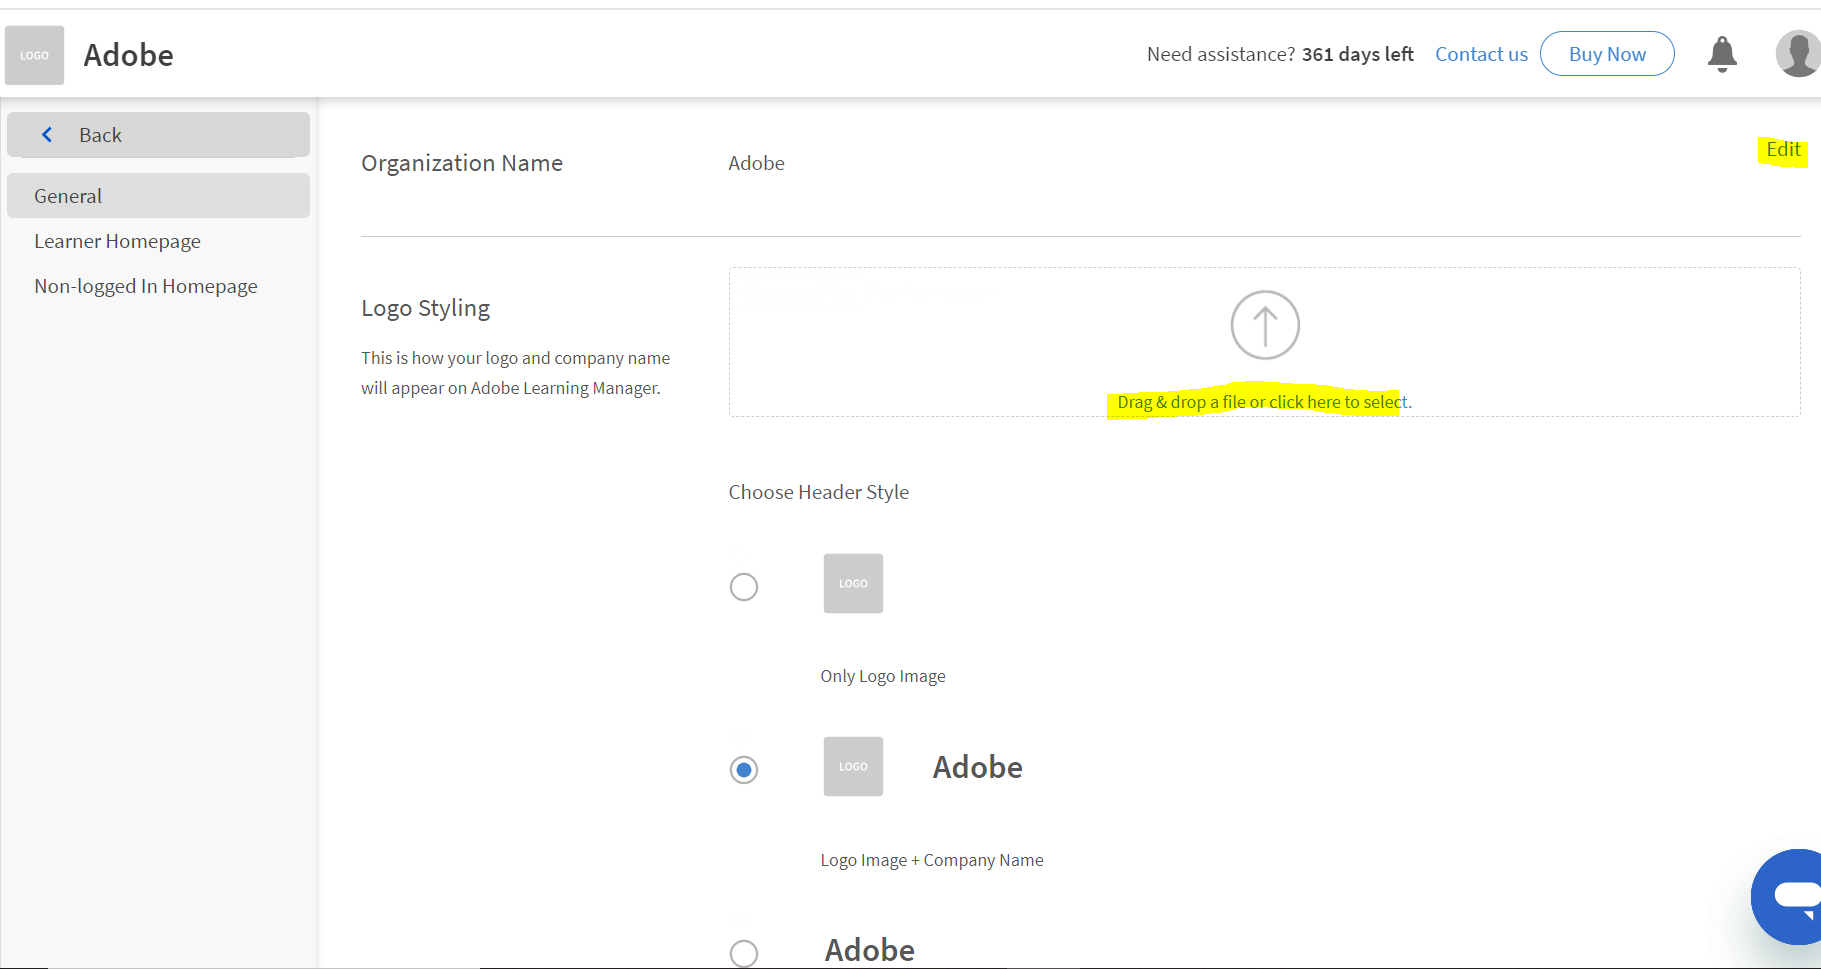The height and width of the screenshot is (969, 1821).
Task: Open the notifications bell
Action: tap(1722, 54)
